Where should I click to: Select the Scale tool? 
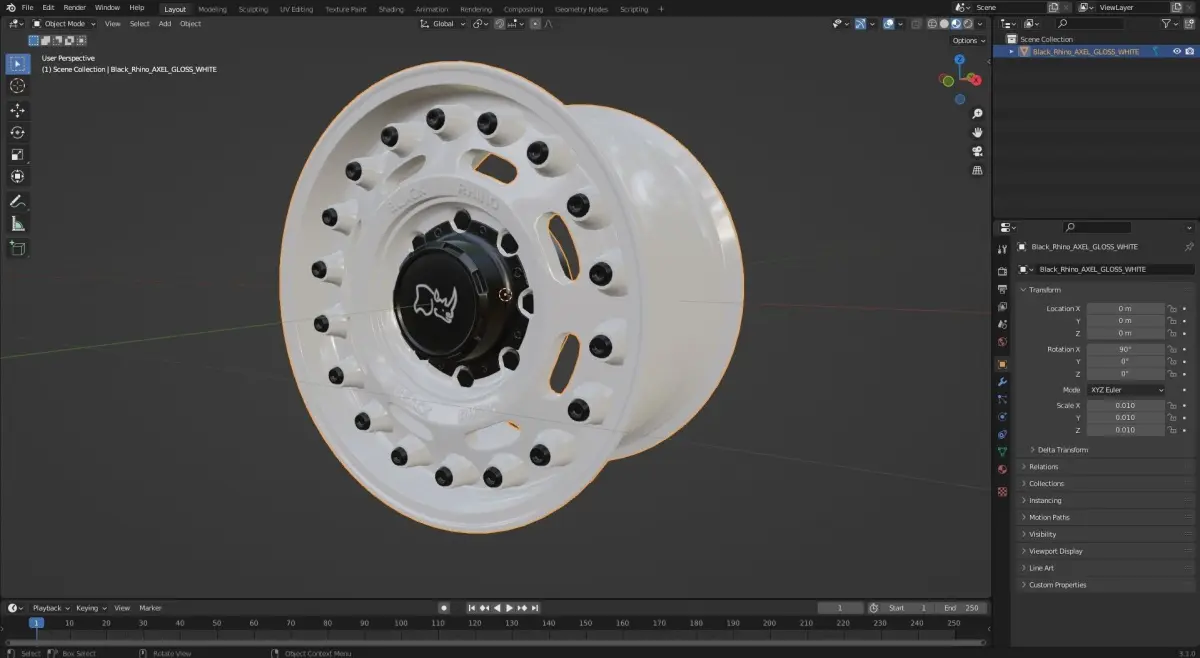click(x=18, y=154)
